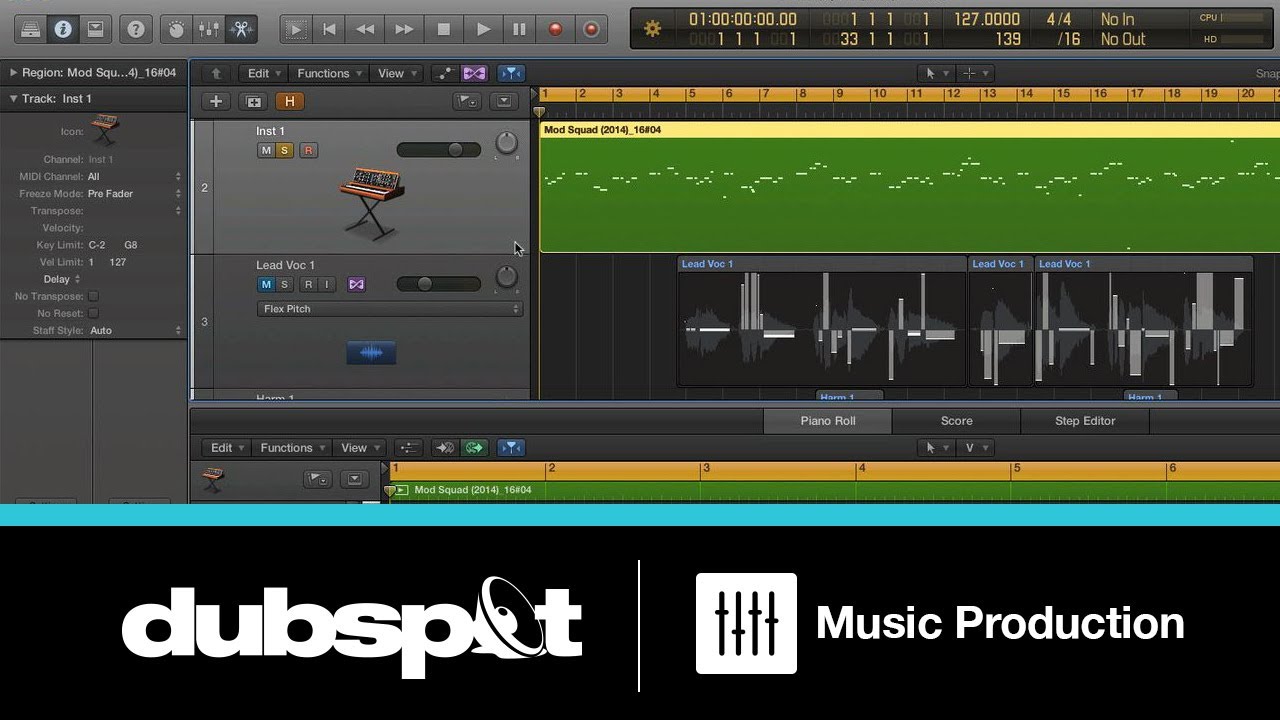This screenshot has height=720, width=1280.
Task: Open the tracks area View menu
Action: click(x=396, y=73)
